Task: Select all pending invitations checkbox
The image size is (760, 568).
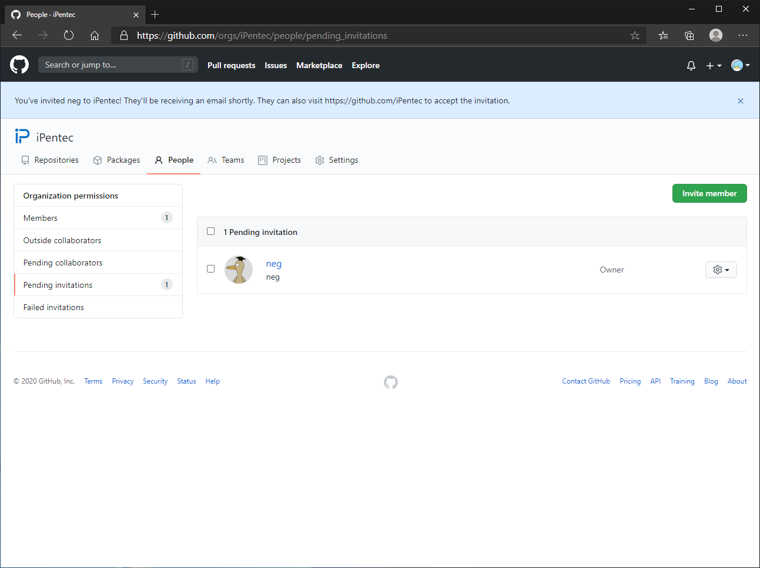Action: coord(211,231)
